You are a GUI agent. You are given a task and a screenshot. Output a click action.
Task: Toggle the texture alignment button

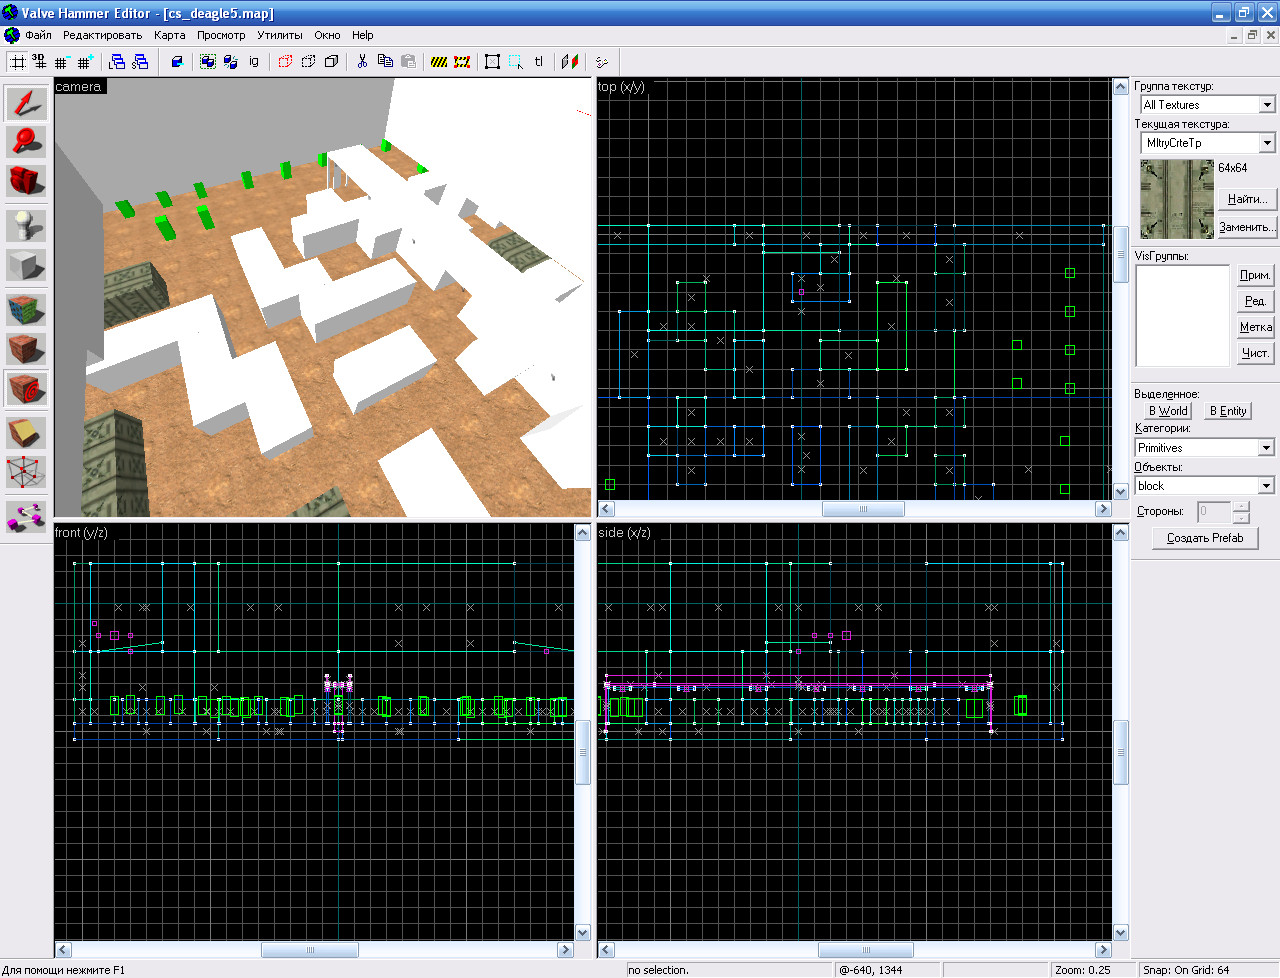(x=570, y=62)
